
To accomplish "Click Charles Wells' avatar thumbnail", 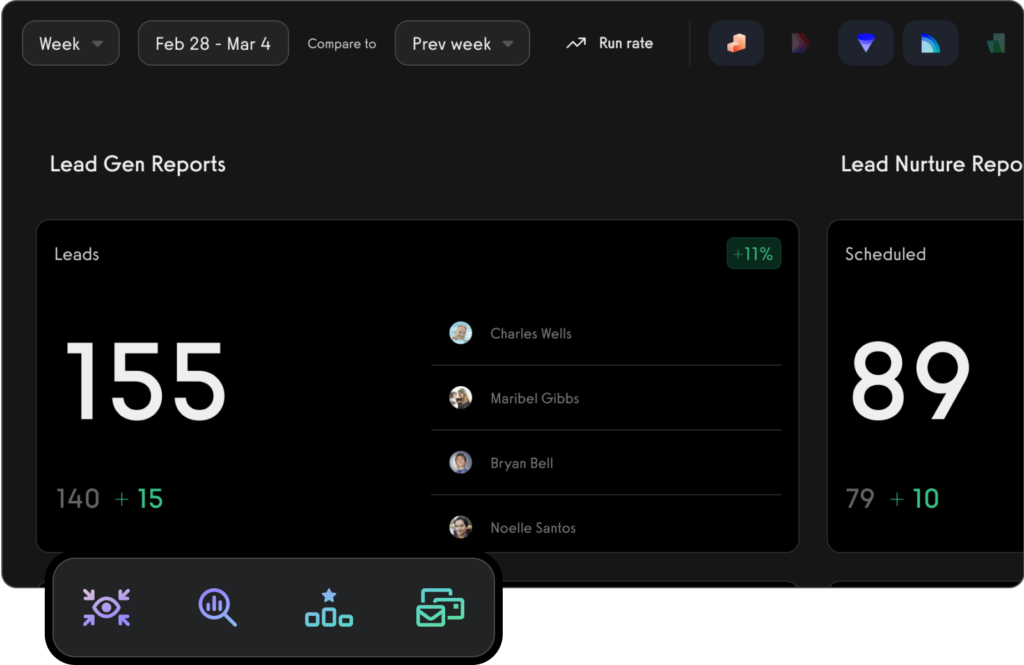I will pyautogui.click(x=461, y=332).
